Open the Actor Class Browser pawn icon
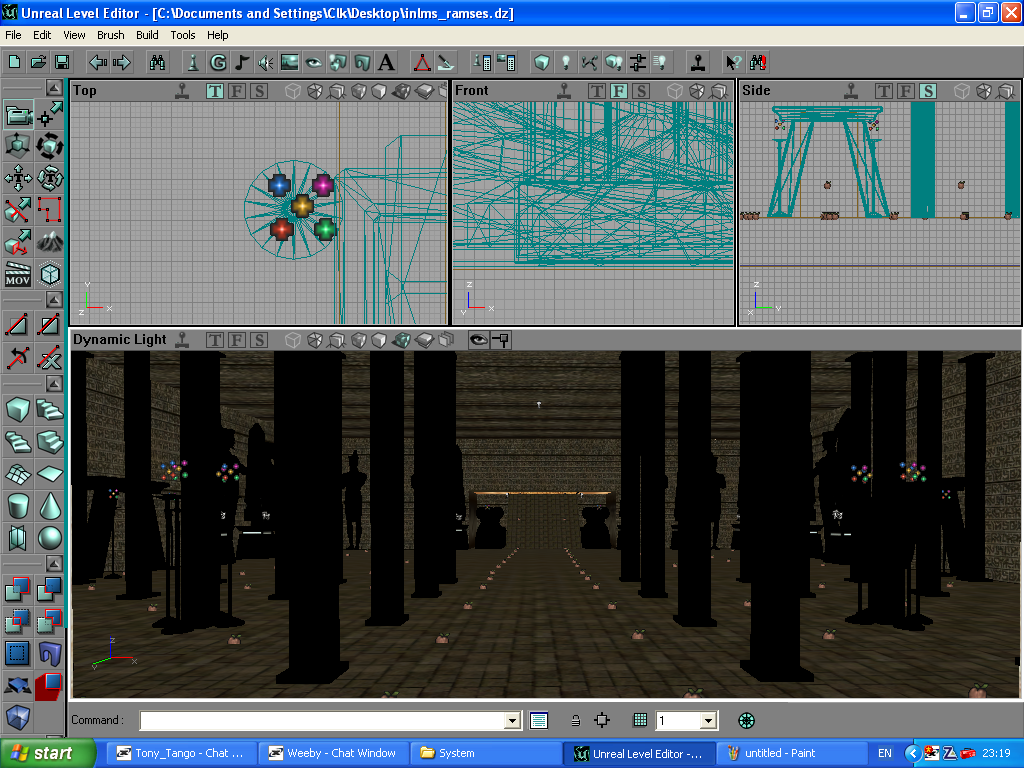1024x768 pixels. pyautogui.click(x=193, y=62)
